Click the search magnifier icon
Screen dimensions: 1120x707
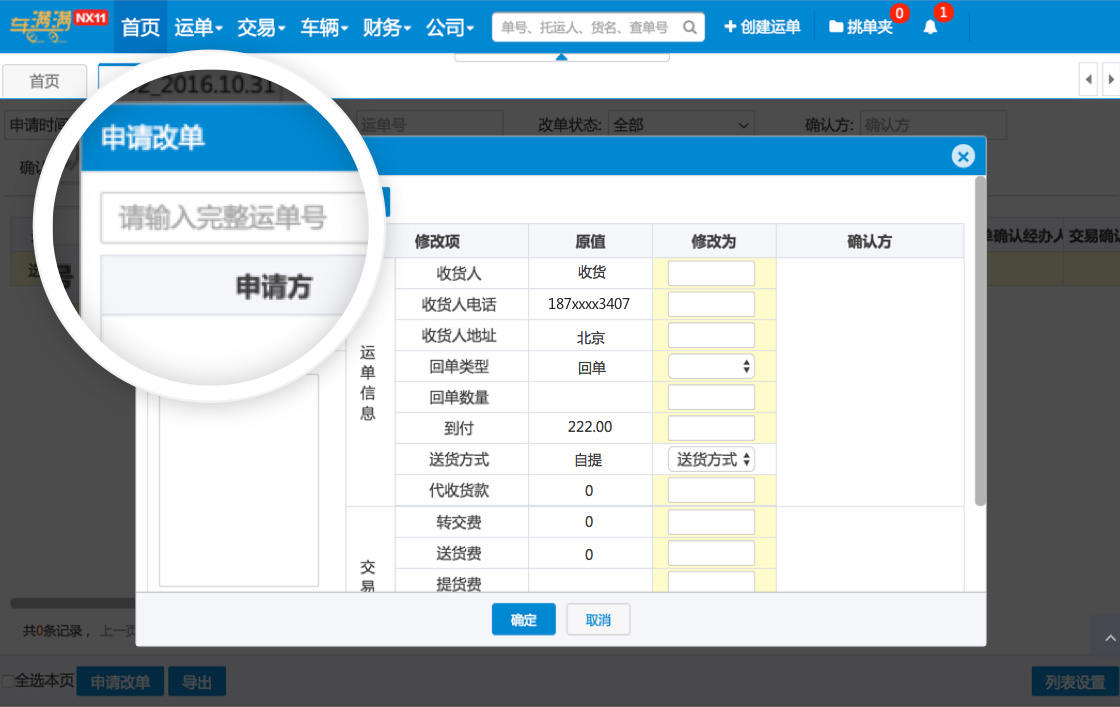coord(689,27)
